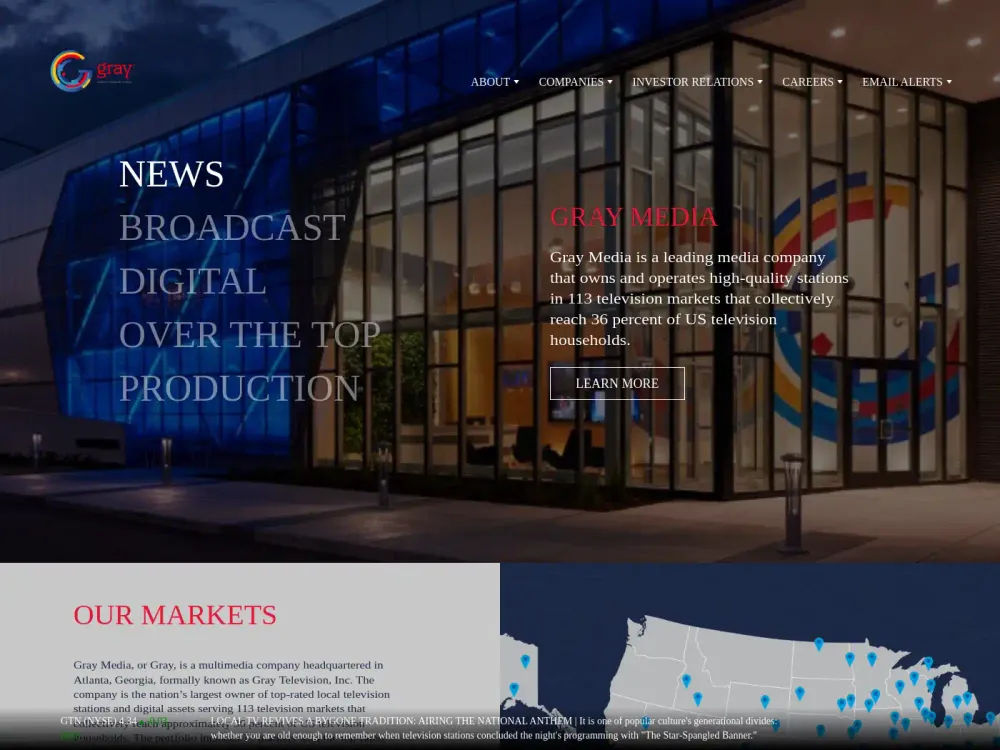Screen dimensions: 1000x750
Task: Open the About dropdown menu
Action: coord(494,82)
